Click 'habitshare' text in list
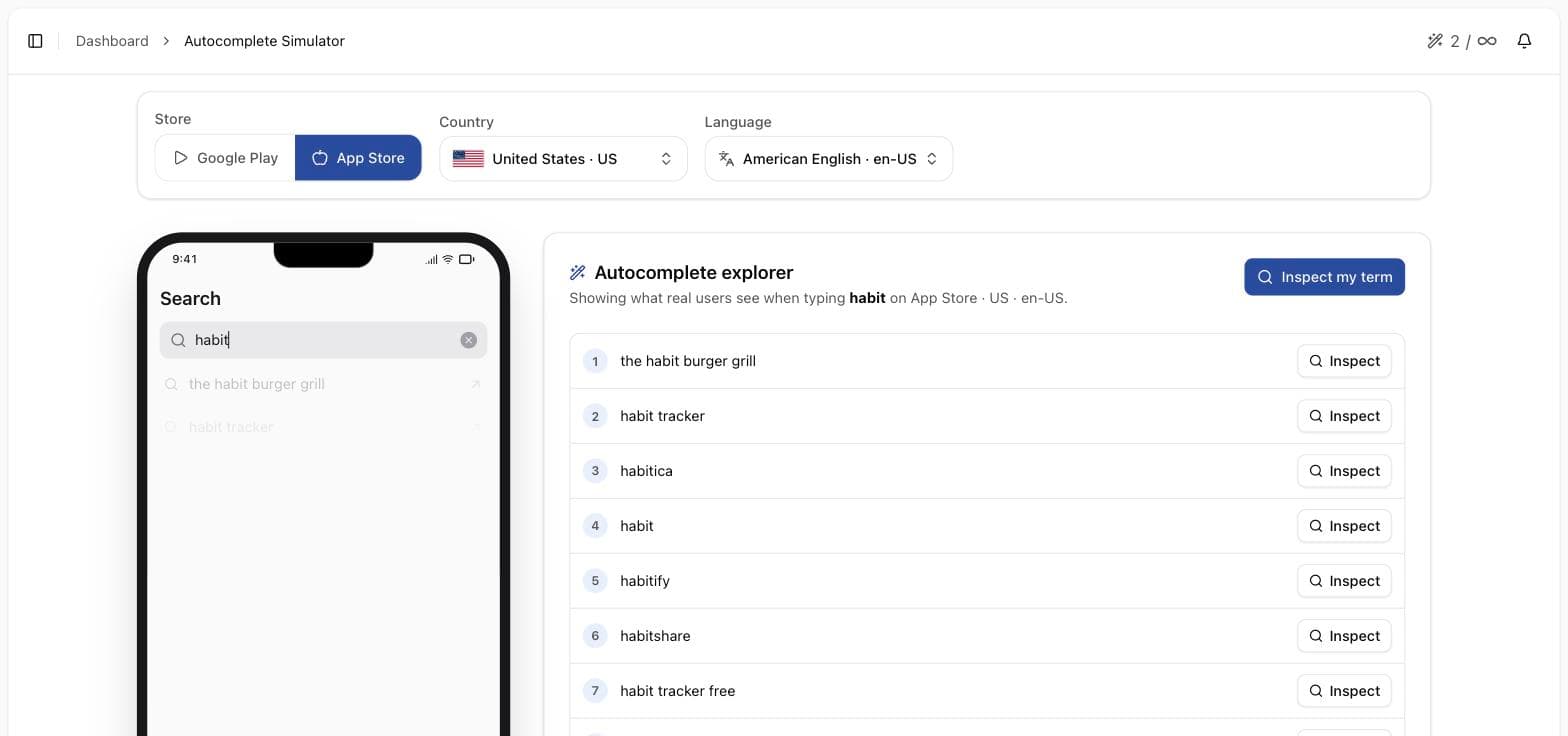The width and height of the screenshot is (1568, 736). click(x=655, y=636)
